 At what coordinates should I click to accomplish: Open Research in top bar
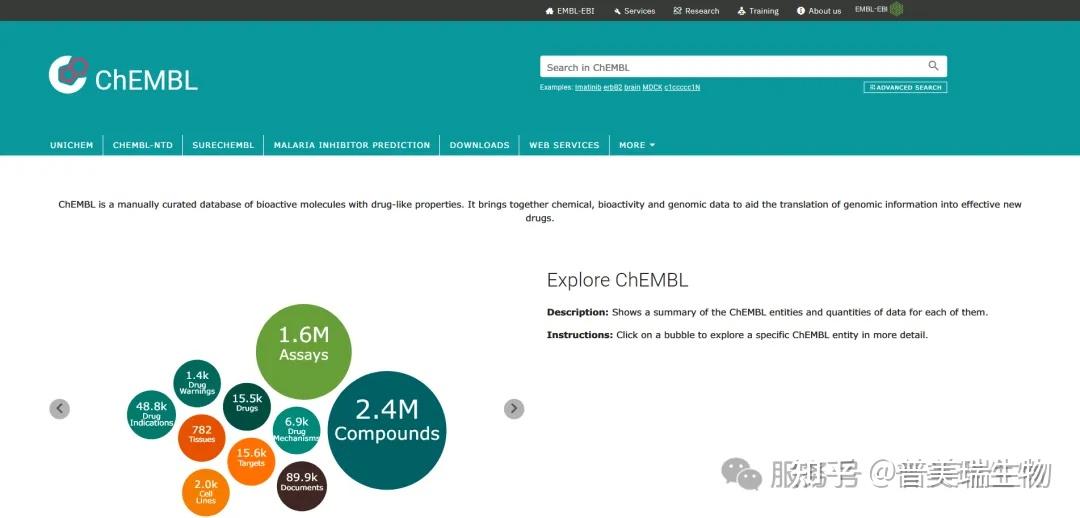click(696, 11)
